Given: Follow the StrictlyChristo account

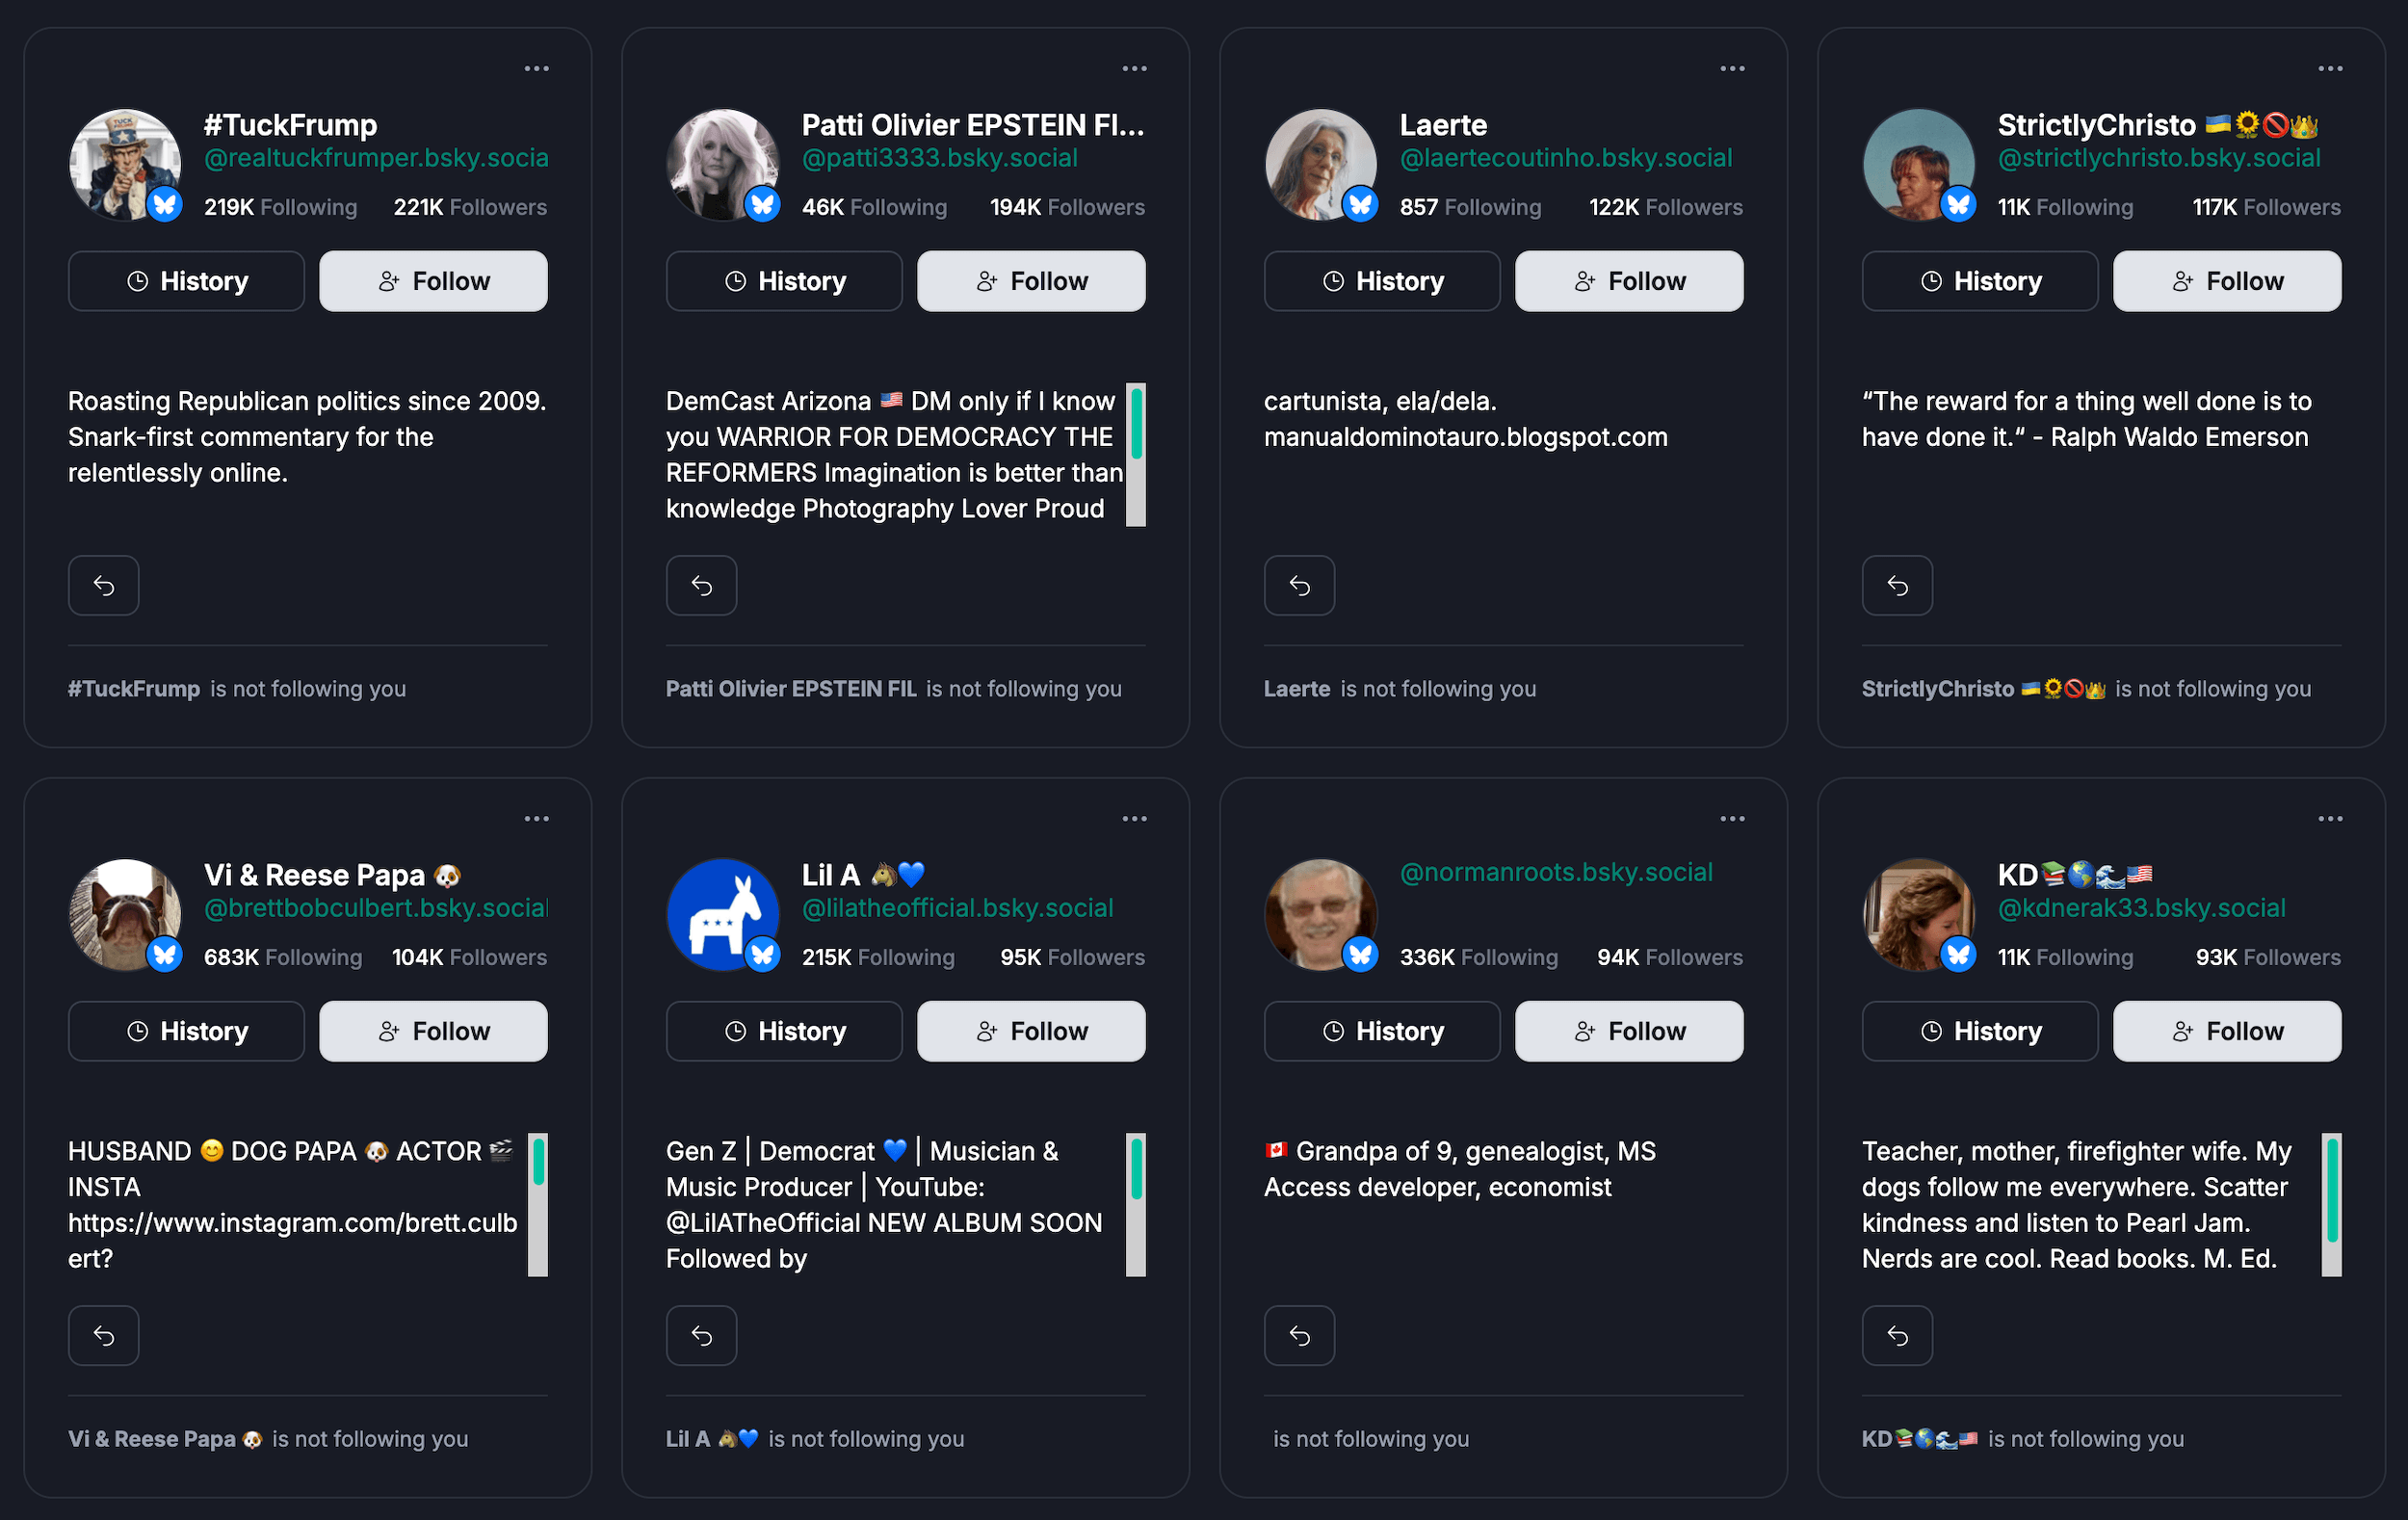Looking at the screenshot, I should [x=2227, y=281].
